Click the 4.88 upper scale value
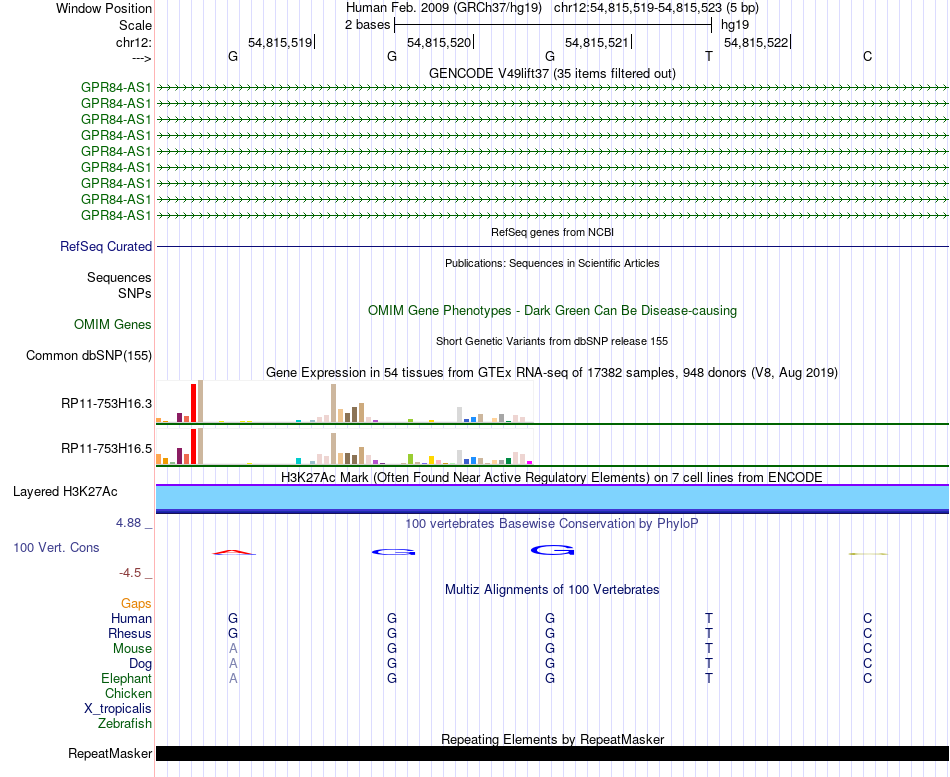This screenshot has width=950, height=777. pos(128,523)
